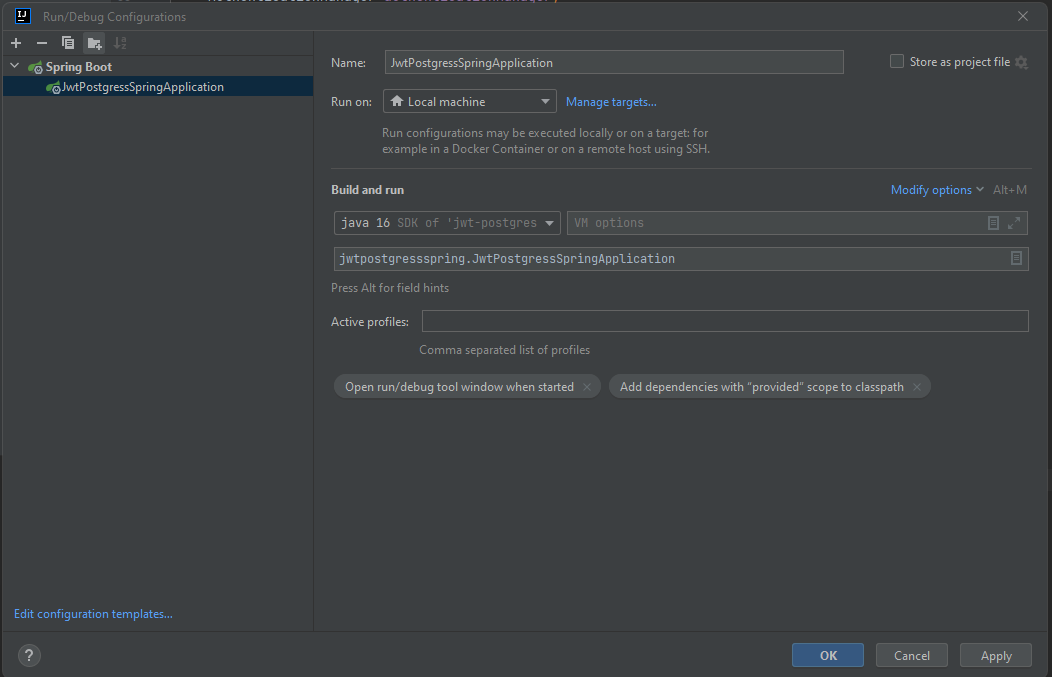This screenshot has height=677, width=1052.
Task: Click the Manage targets link
Action: (611, 101)
